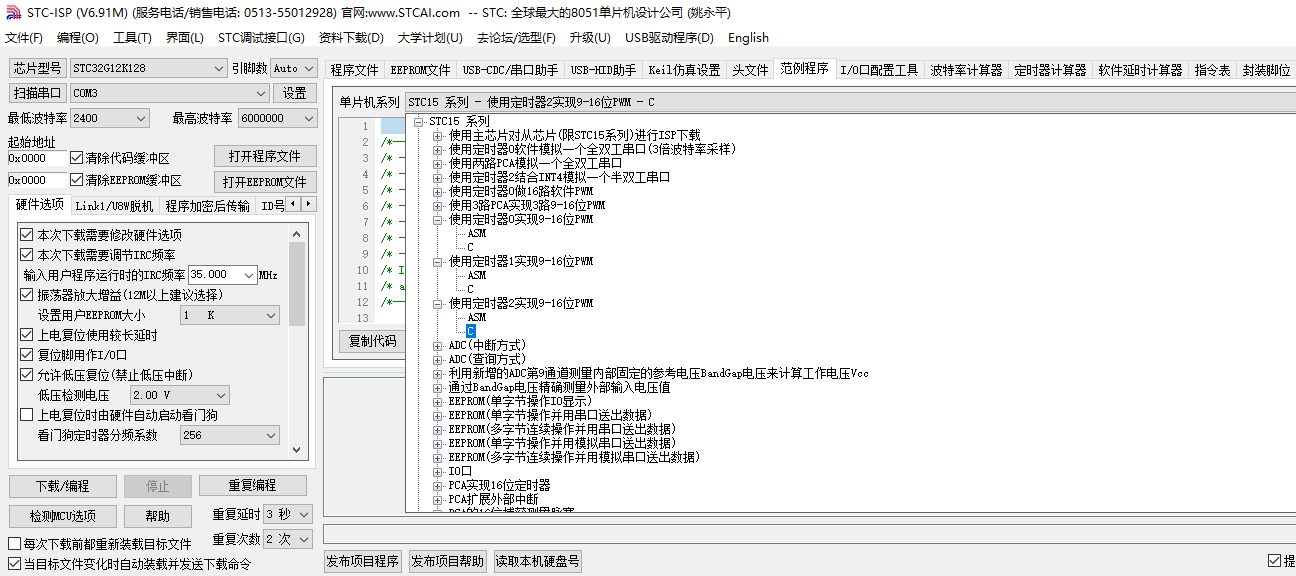Image resolution: width=1296 pixels, height=576 pixels.
Task: Expand 使用主芯片对从芯片进行ISP下载 node
Action: [x=437, y=135]
